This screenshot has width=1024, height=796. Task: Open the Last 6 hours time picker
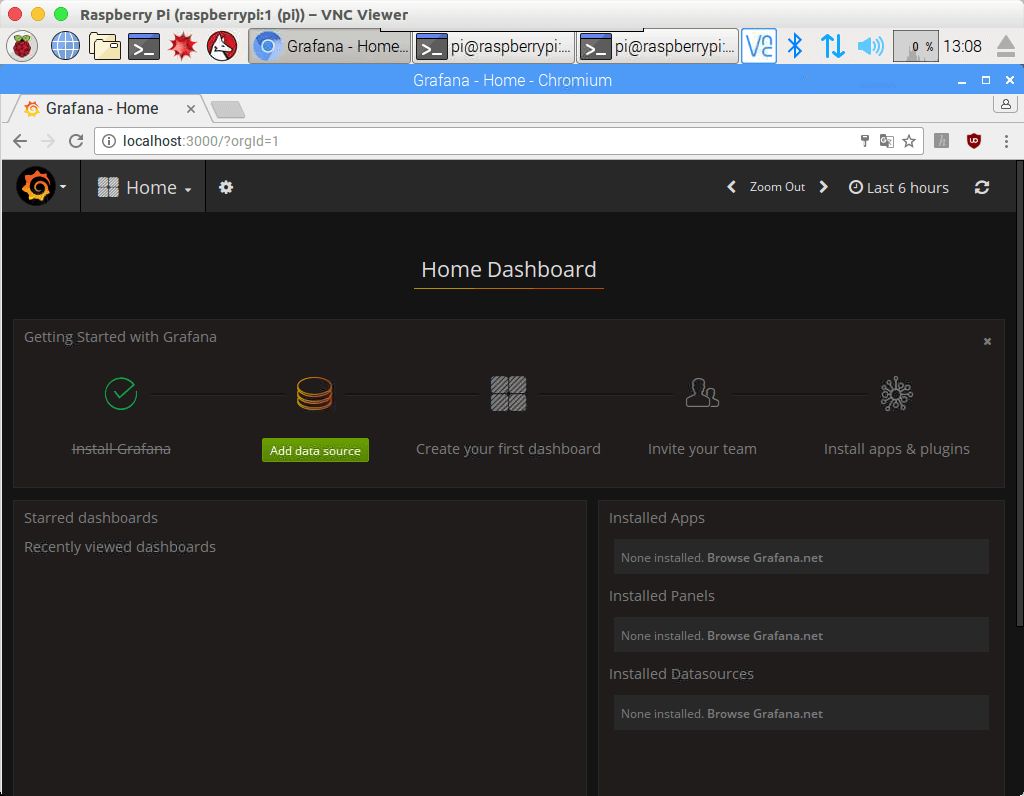(x=898, y=187)
